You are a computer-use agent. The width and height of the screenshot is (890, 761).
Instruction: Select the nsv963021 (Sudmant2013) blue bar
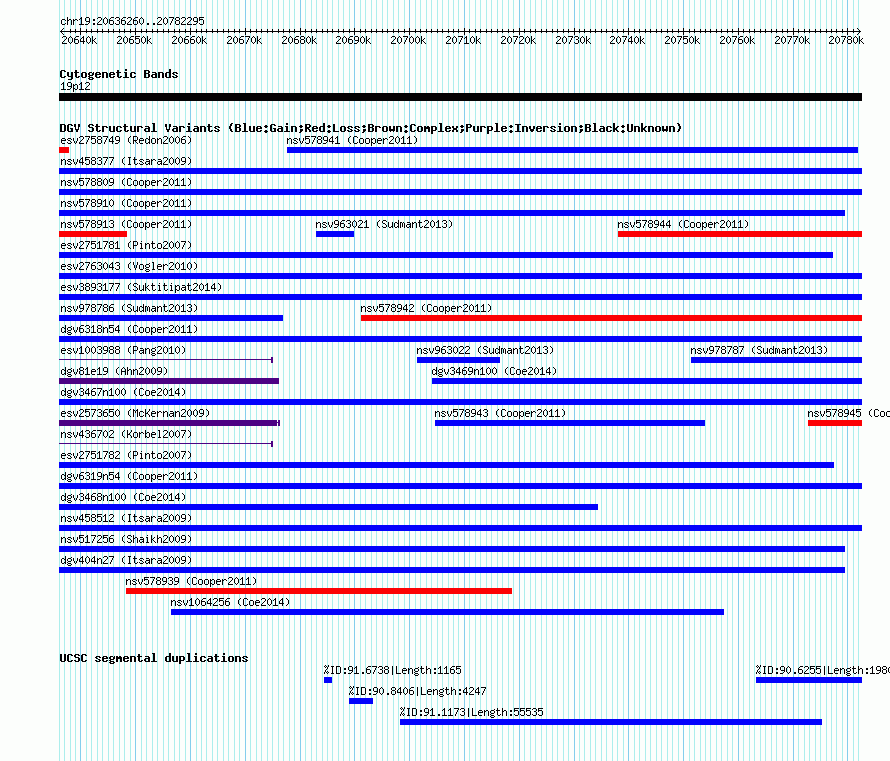[x=335, y=234]
